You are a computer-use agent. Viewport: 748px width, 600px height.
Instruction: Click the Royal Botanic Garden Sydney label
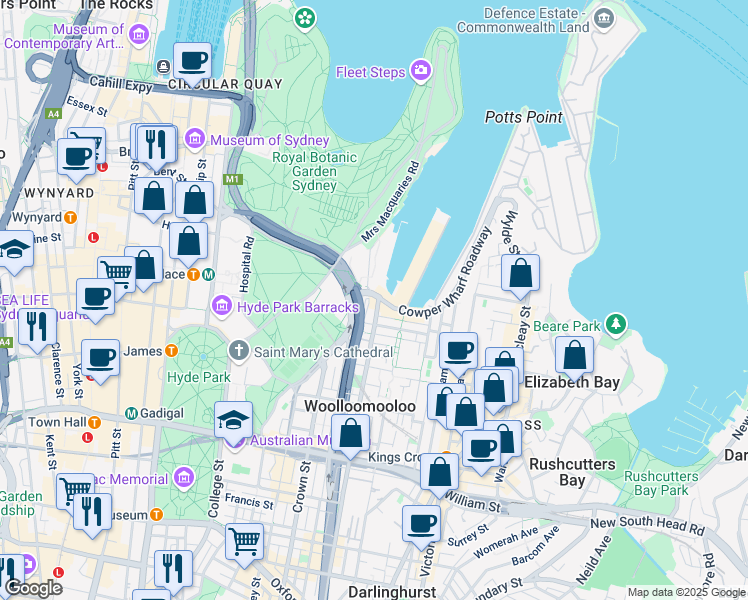point(314,171)
